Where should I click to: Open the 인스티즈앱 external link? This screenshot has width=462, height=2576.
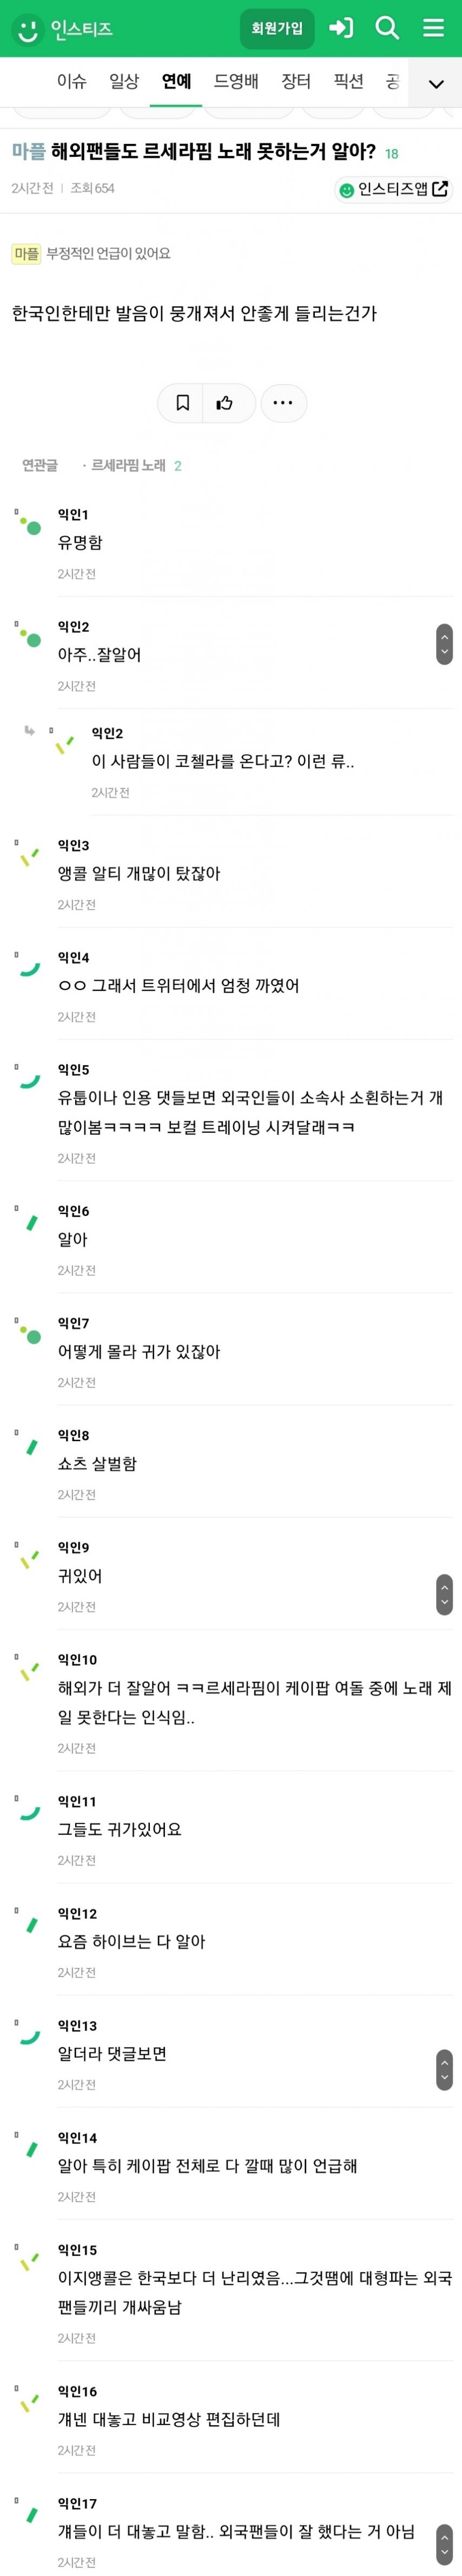coord(393,189)
